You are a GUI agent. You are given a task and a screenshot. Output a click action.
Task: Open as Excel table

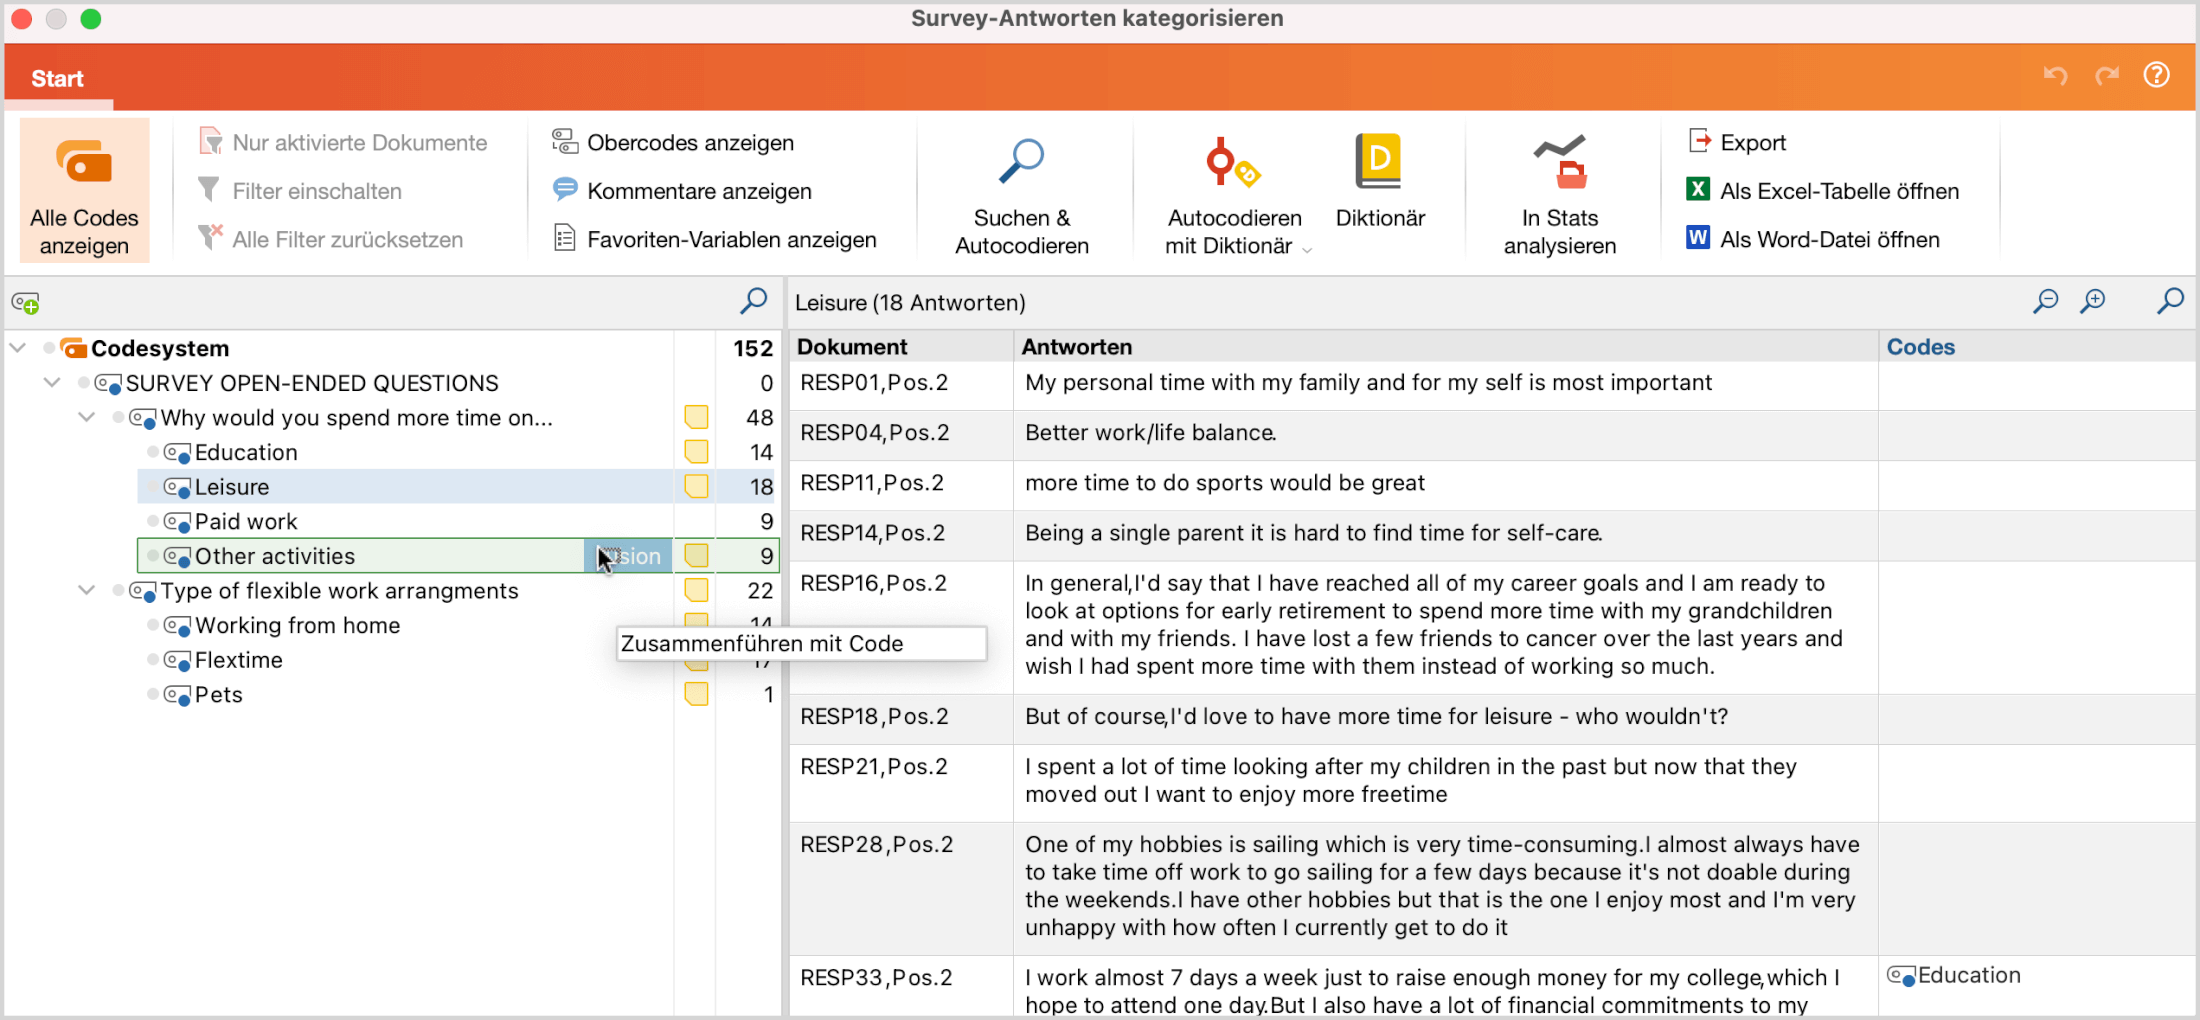(1822, 190)
